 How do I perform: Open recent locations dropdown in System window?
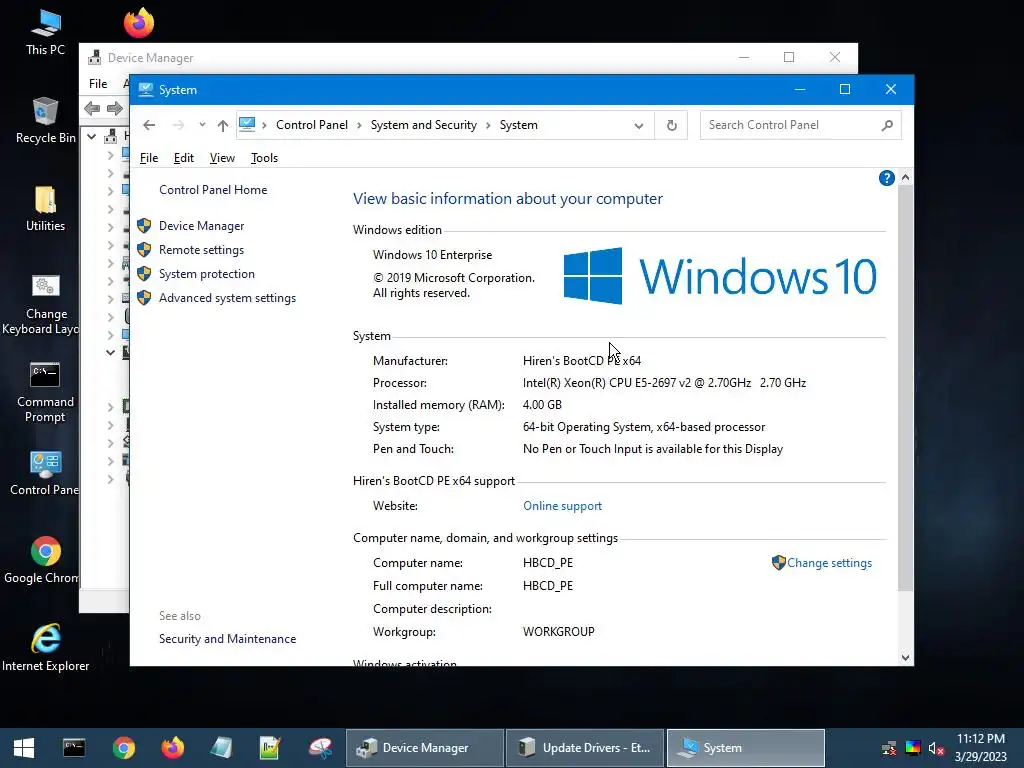202,125
